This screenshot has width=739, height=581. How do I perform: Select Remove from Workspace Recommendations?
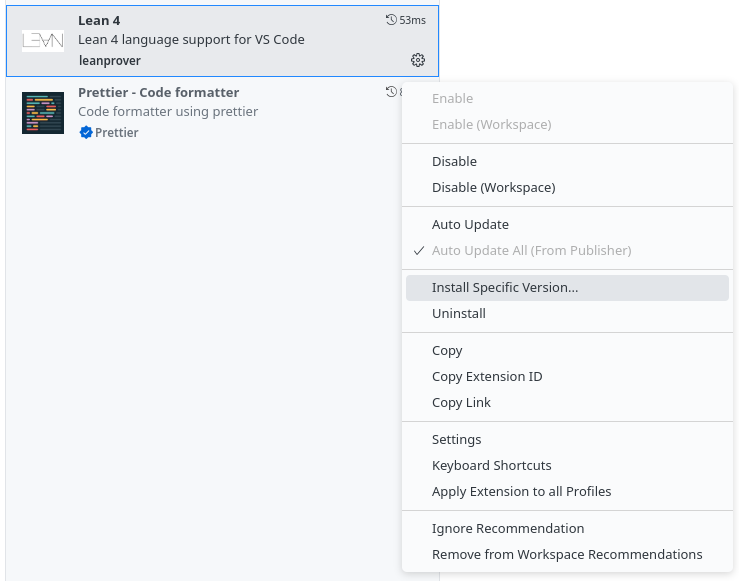pyautogui.click(x=567, y=555)
